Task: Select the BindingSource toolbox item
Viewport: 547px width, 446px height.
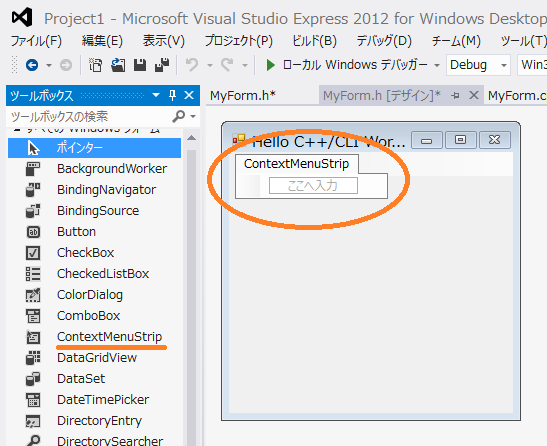Action: [95, 211]
